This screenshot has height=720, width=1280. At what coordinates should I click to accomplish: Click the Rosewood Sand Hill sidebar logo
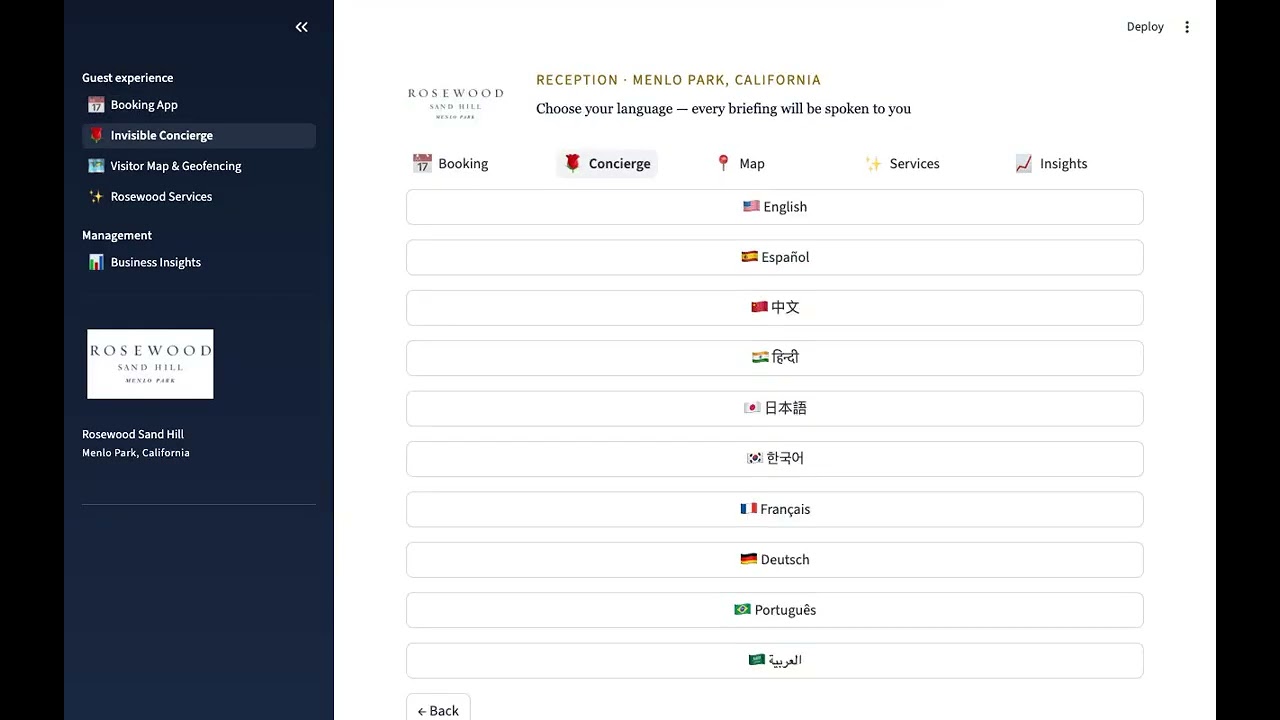(x=150, y=364)
